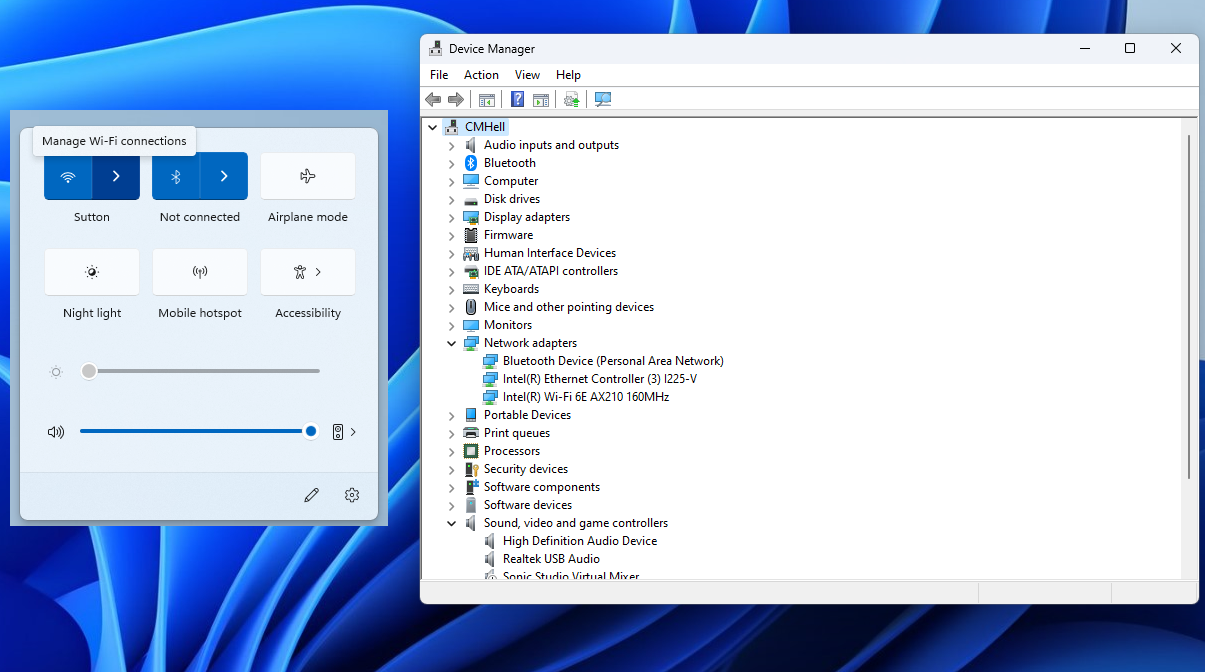Select the sound output device icon
This screenshot has height=672, width=1205.
(x=338, y=432)
